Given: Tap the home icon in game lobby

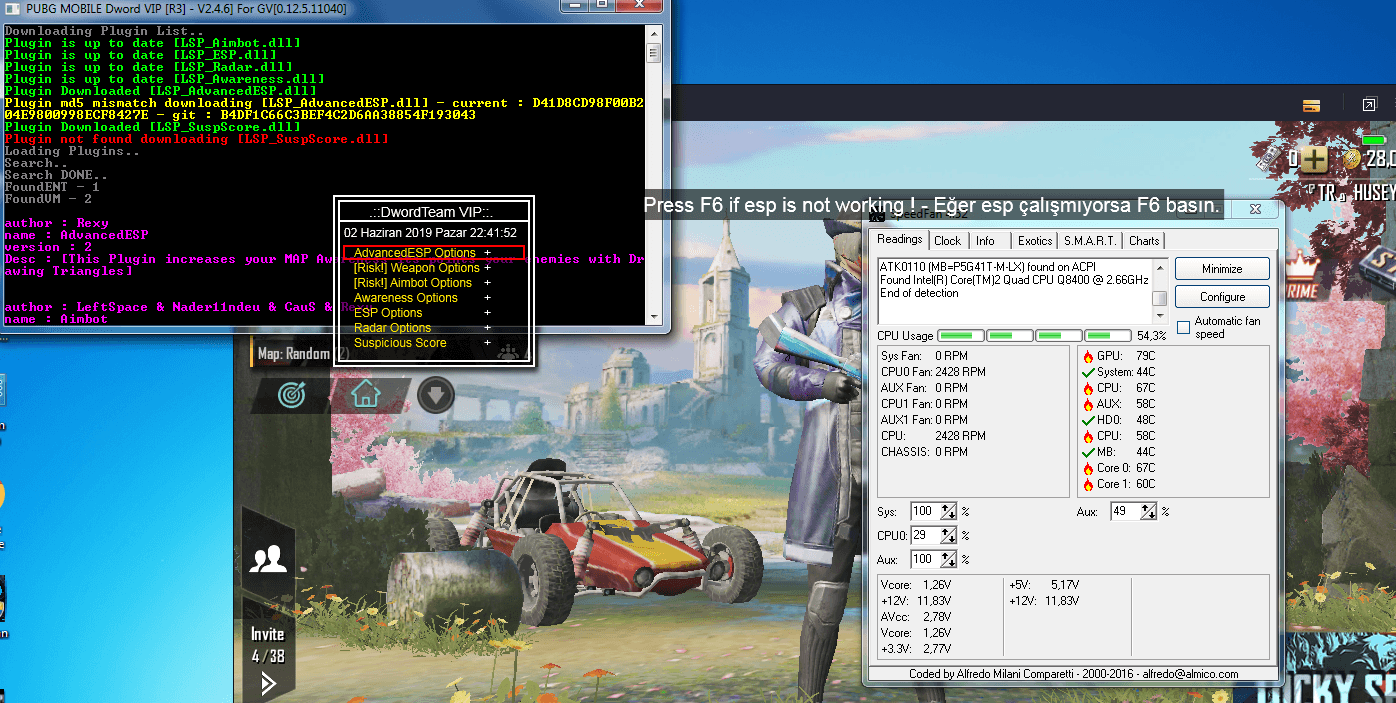Looking at the screenshot, I should click(x=366, y=395).
